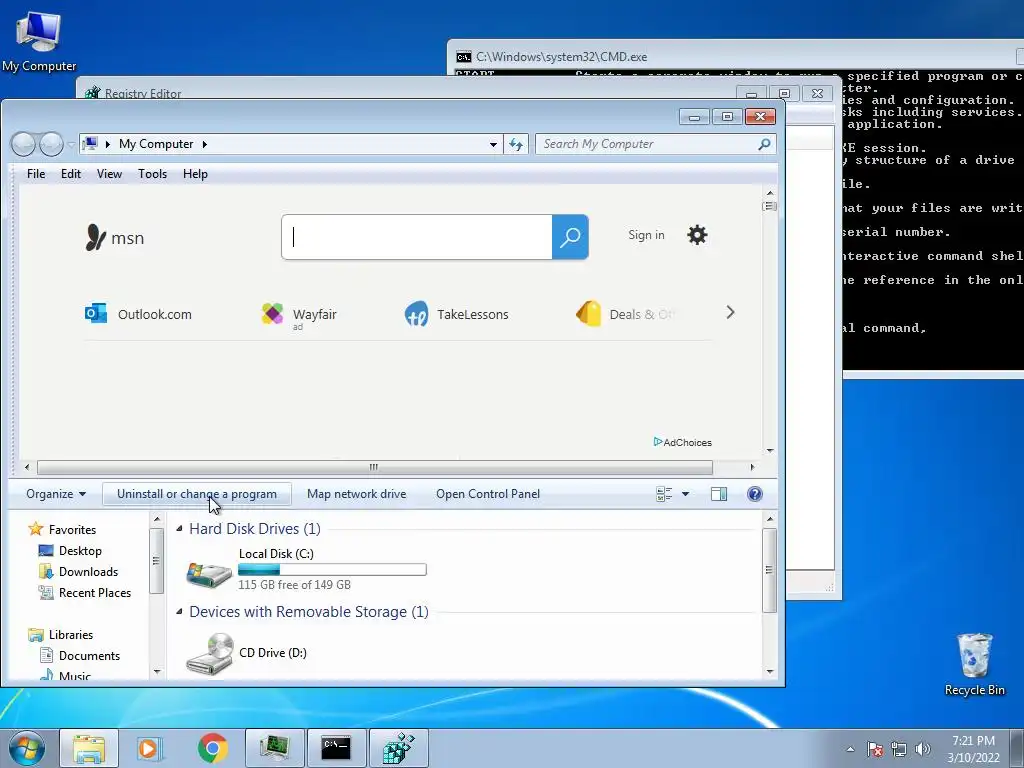Screen dimensions: 1024x768
Task: Open My Computer desktop icon
Action: coord(39,42)
